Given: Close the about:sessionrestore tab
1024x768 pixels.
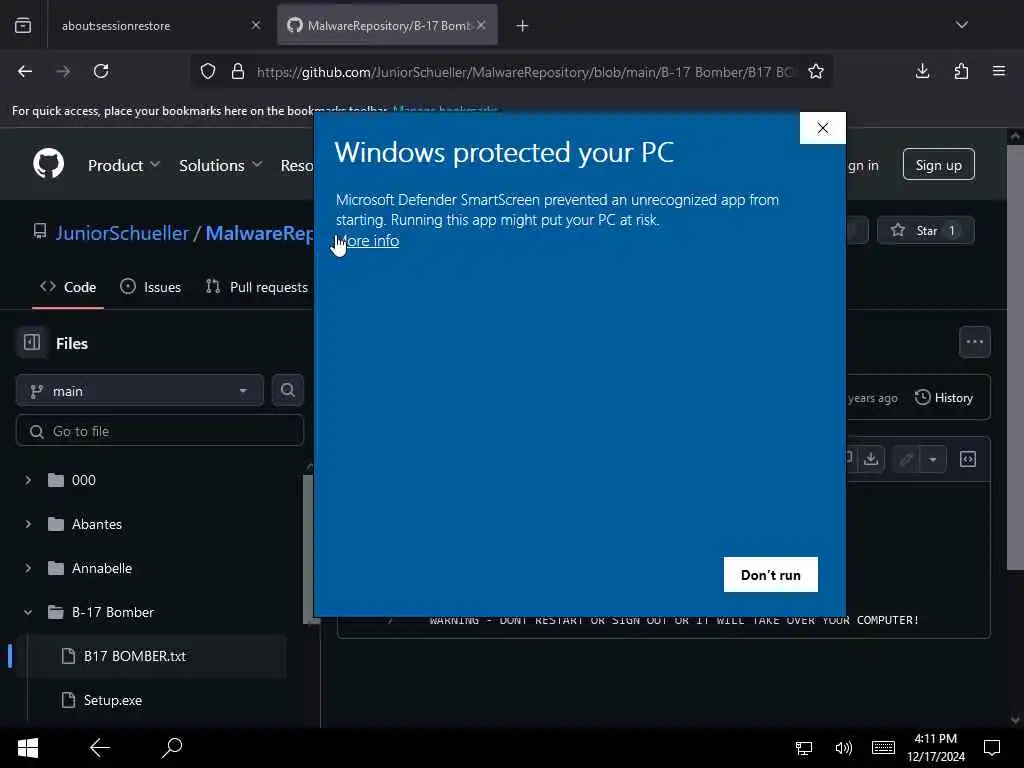Looking at the screenshot, I should (256, 25).
